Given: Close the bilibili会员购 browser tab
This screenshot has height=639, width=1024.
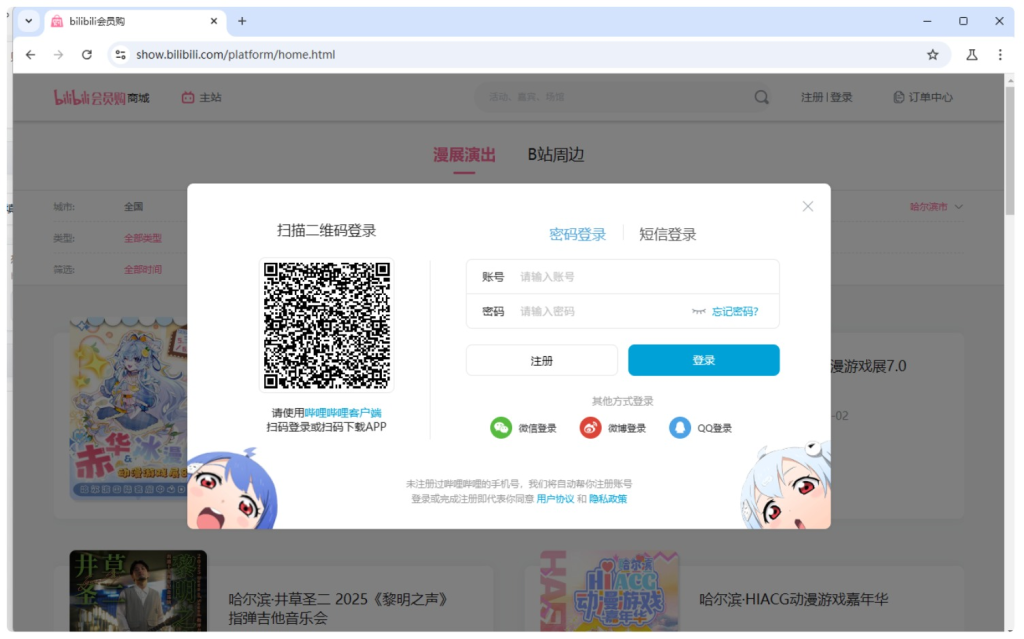Looking at the screenshot, I should [x=214, y=21].
